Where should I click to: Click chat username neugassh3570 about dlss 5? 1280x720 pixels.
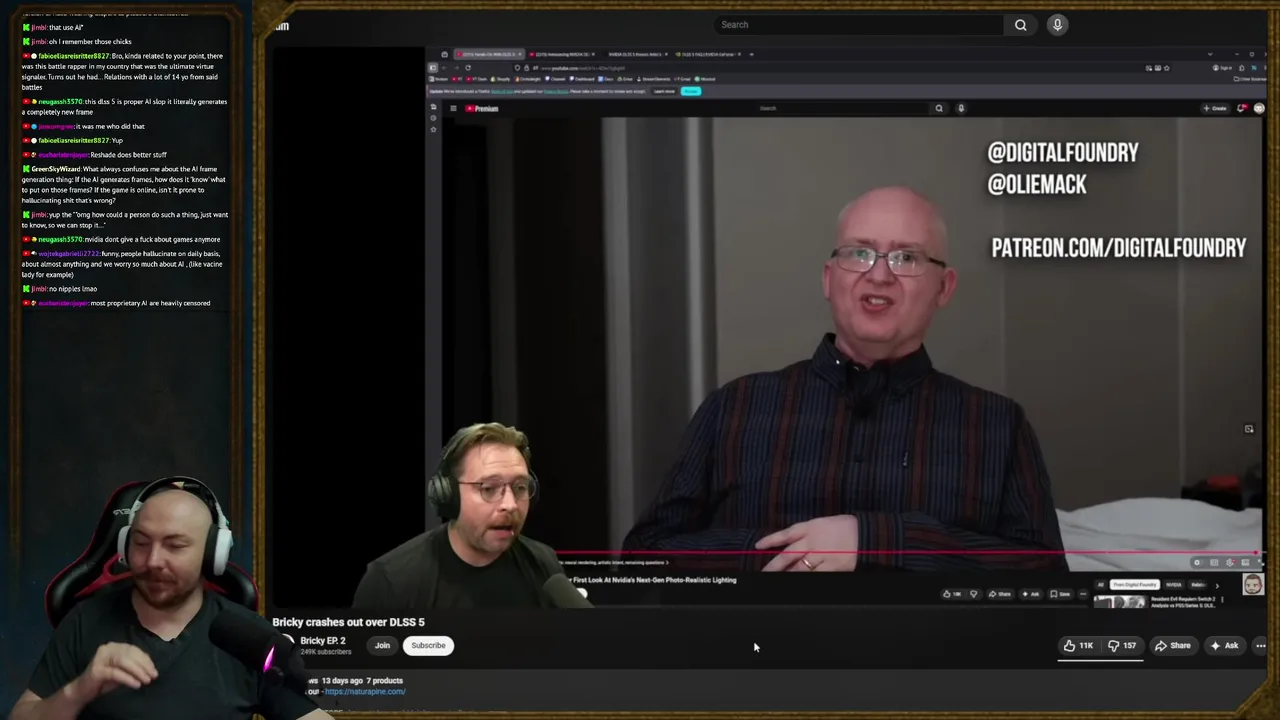coord(60,101)
